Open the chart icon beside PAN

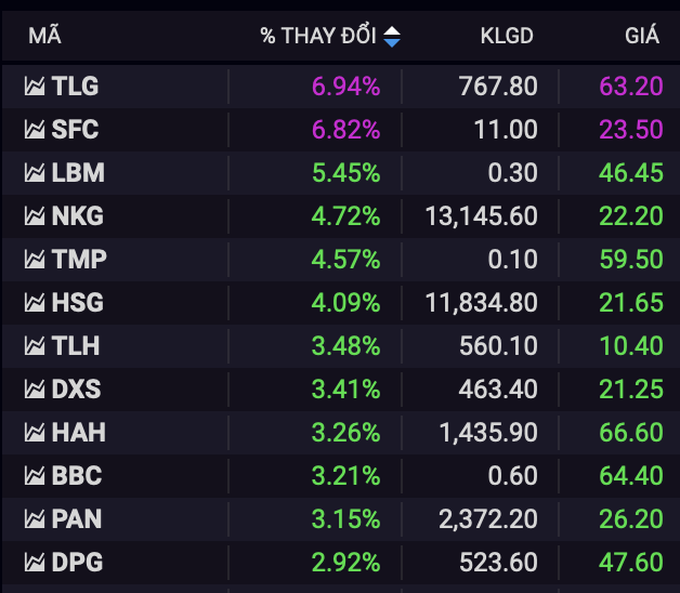coord(35,519)
